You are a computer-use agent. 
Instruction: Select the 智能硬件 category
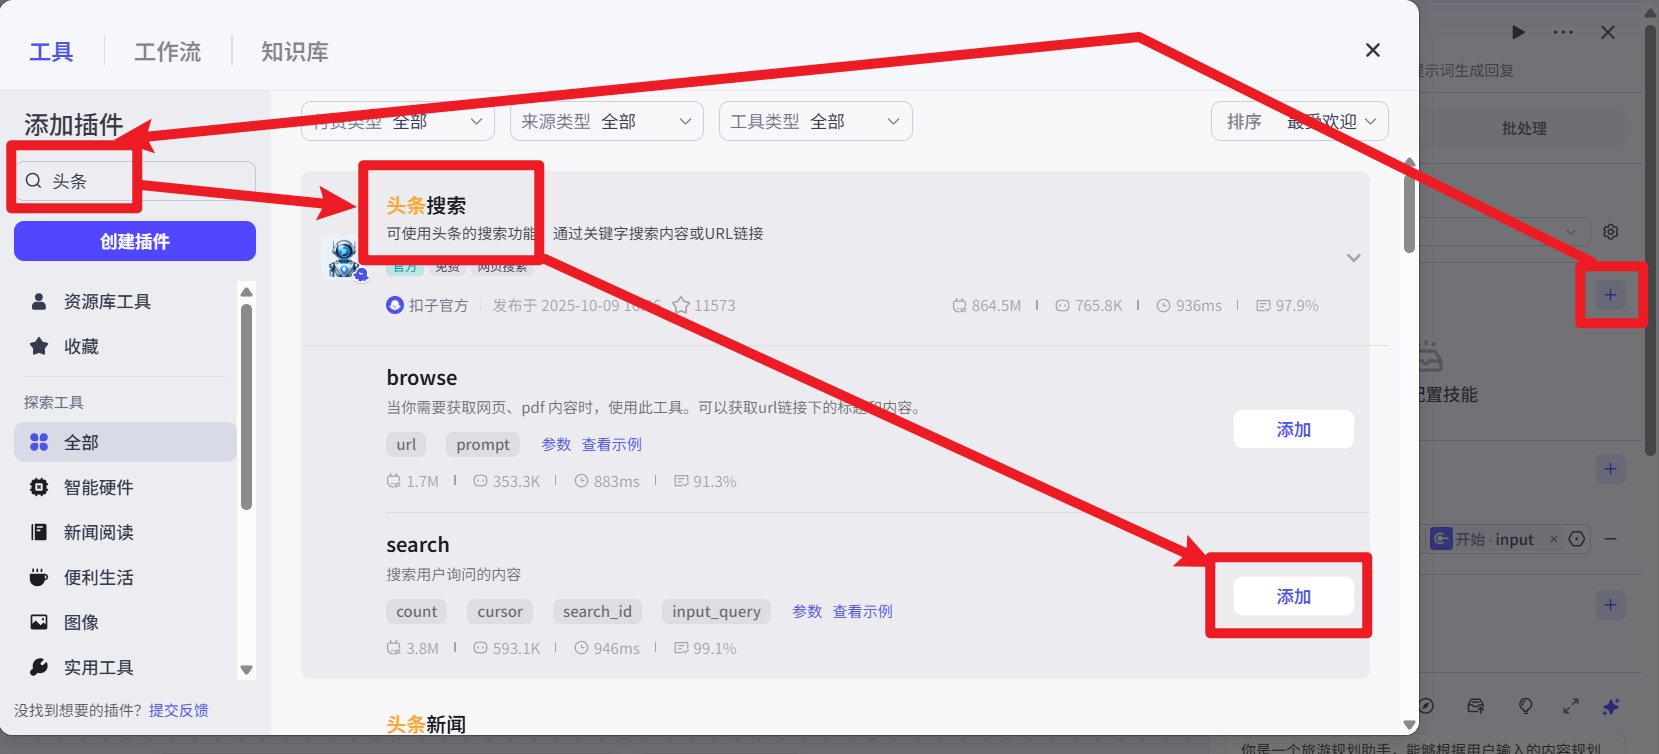point(125,487)
